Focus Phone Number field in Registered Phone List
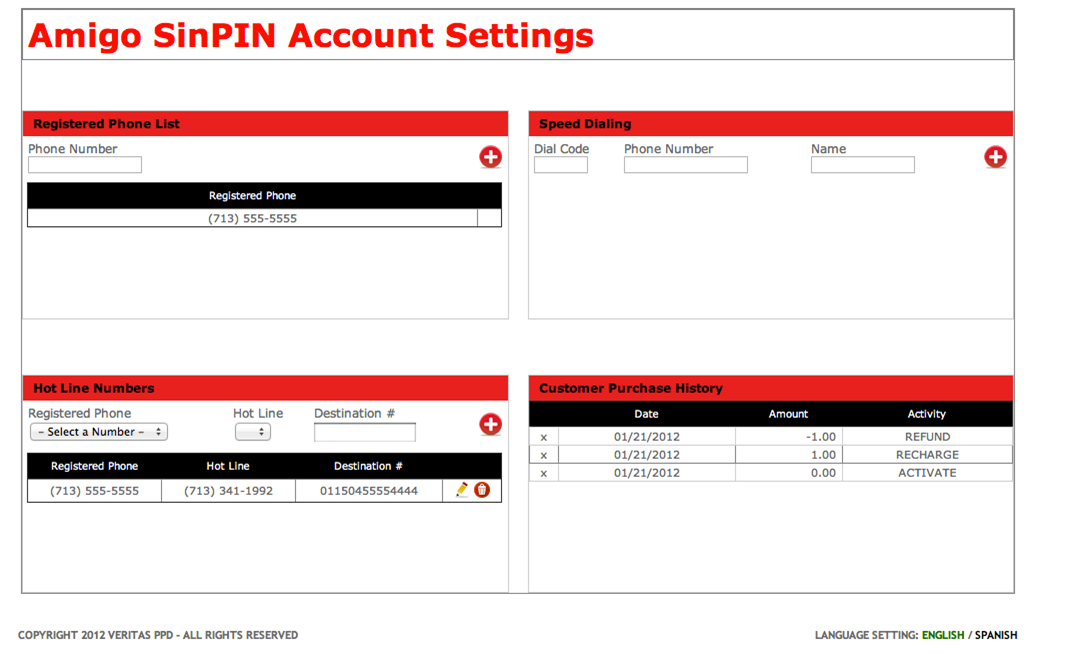This screenshot has height=660, width=1070. [x=85, y=164]
